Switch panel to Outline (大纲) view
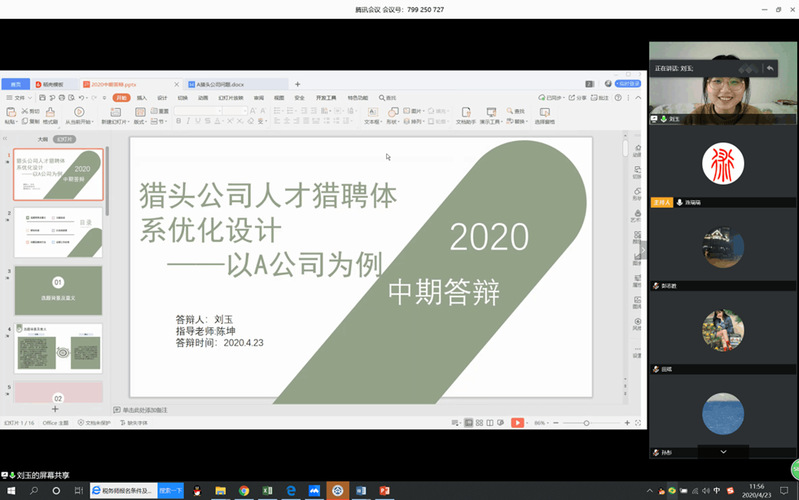 tap(42, 139)
